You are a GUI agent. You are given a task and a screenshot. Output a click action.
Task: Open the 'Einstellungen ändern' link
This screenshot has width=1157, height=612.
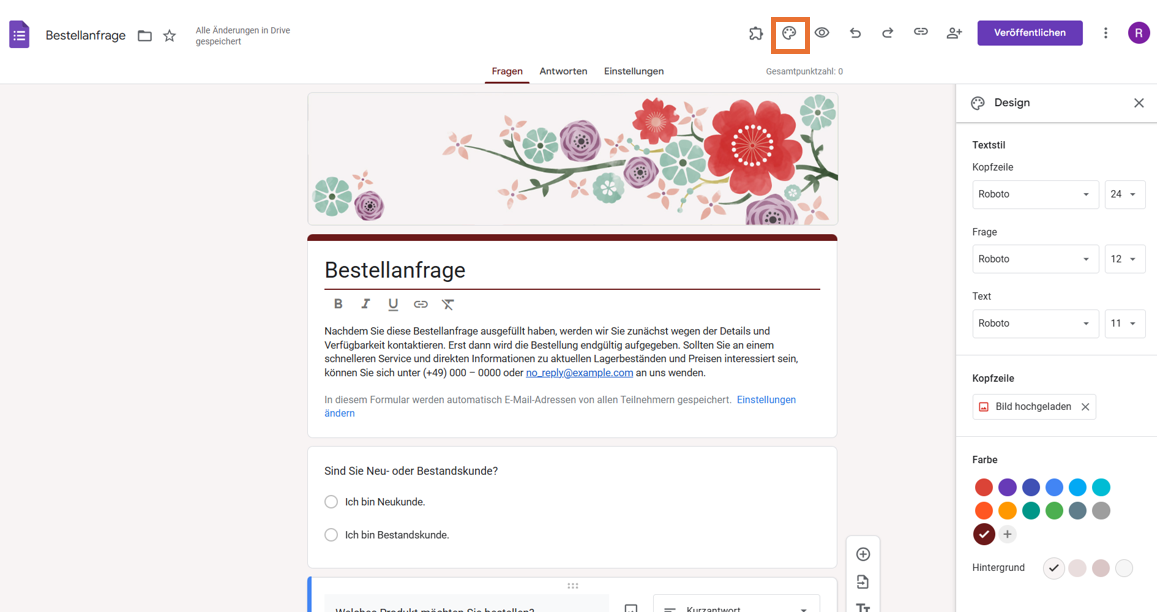pyautogui.click(x=766, y=398)
